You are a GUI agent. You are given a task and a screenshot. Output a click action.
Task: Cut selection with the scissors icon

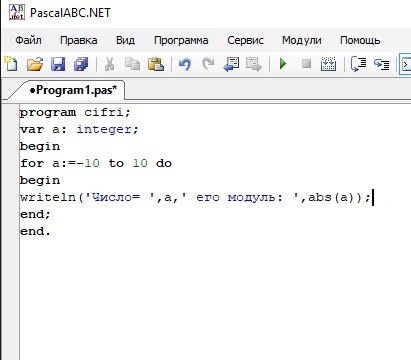pyautogui.click(x=109, y=63)
